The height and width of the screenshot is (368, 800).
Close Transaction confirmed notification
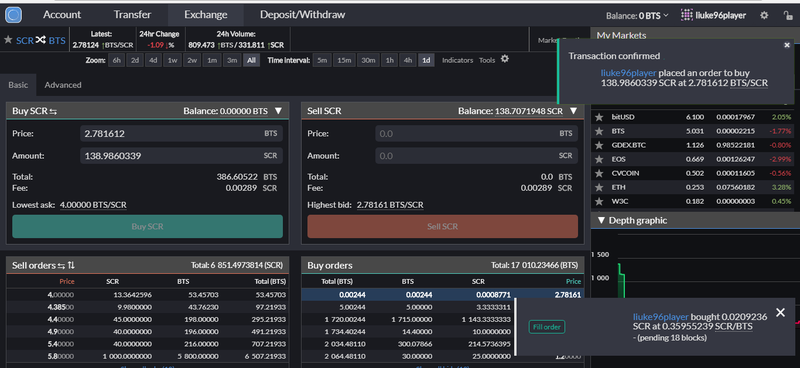click(787, 45)
